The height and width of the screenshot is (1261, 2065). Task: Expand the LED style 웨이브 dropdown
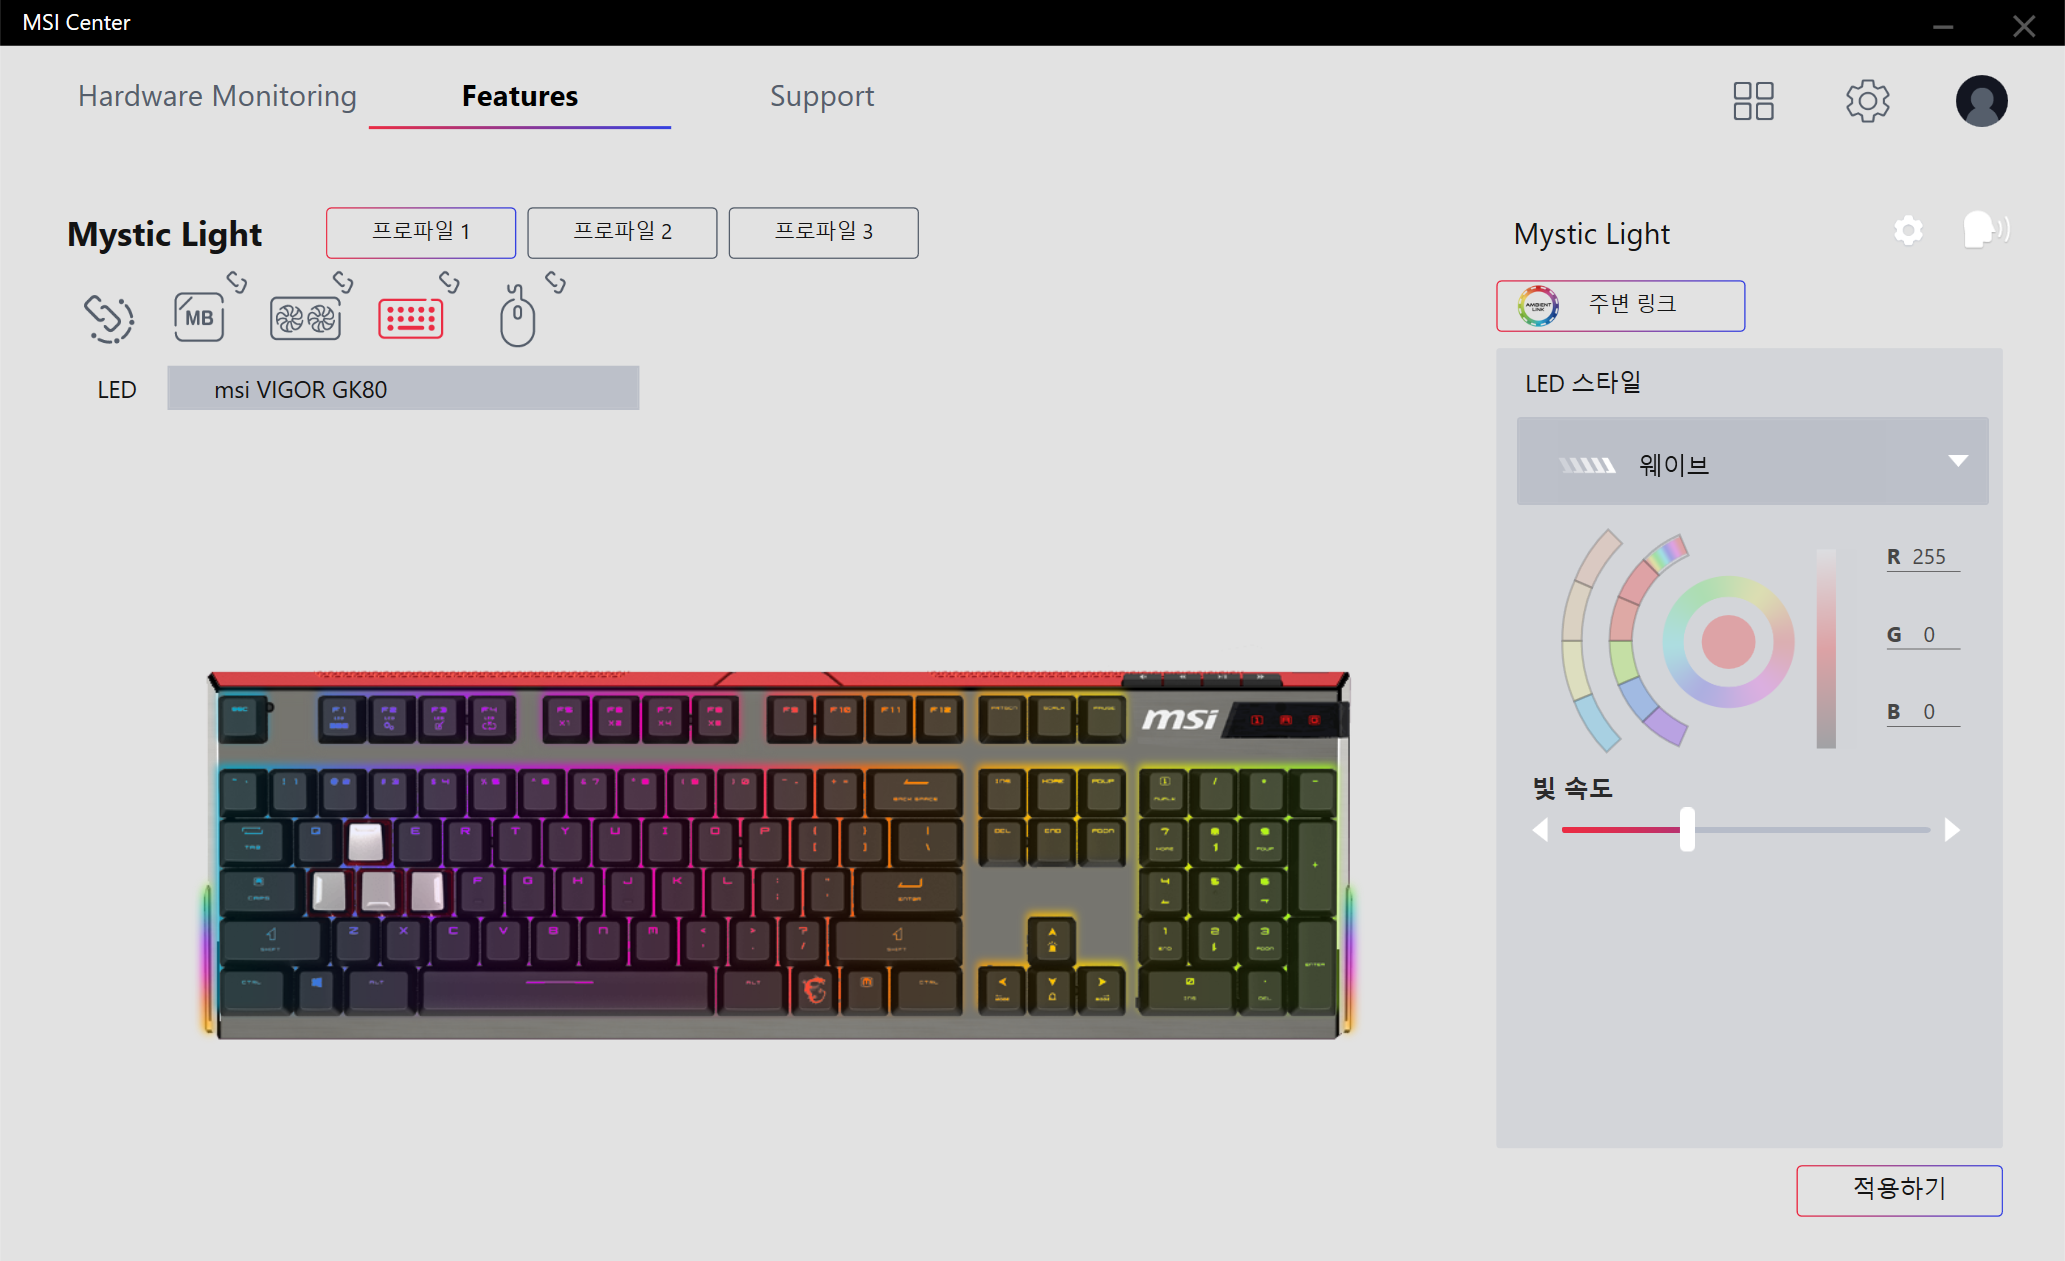[1752, 462]
